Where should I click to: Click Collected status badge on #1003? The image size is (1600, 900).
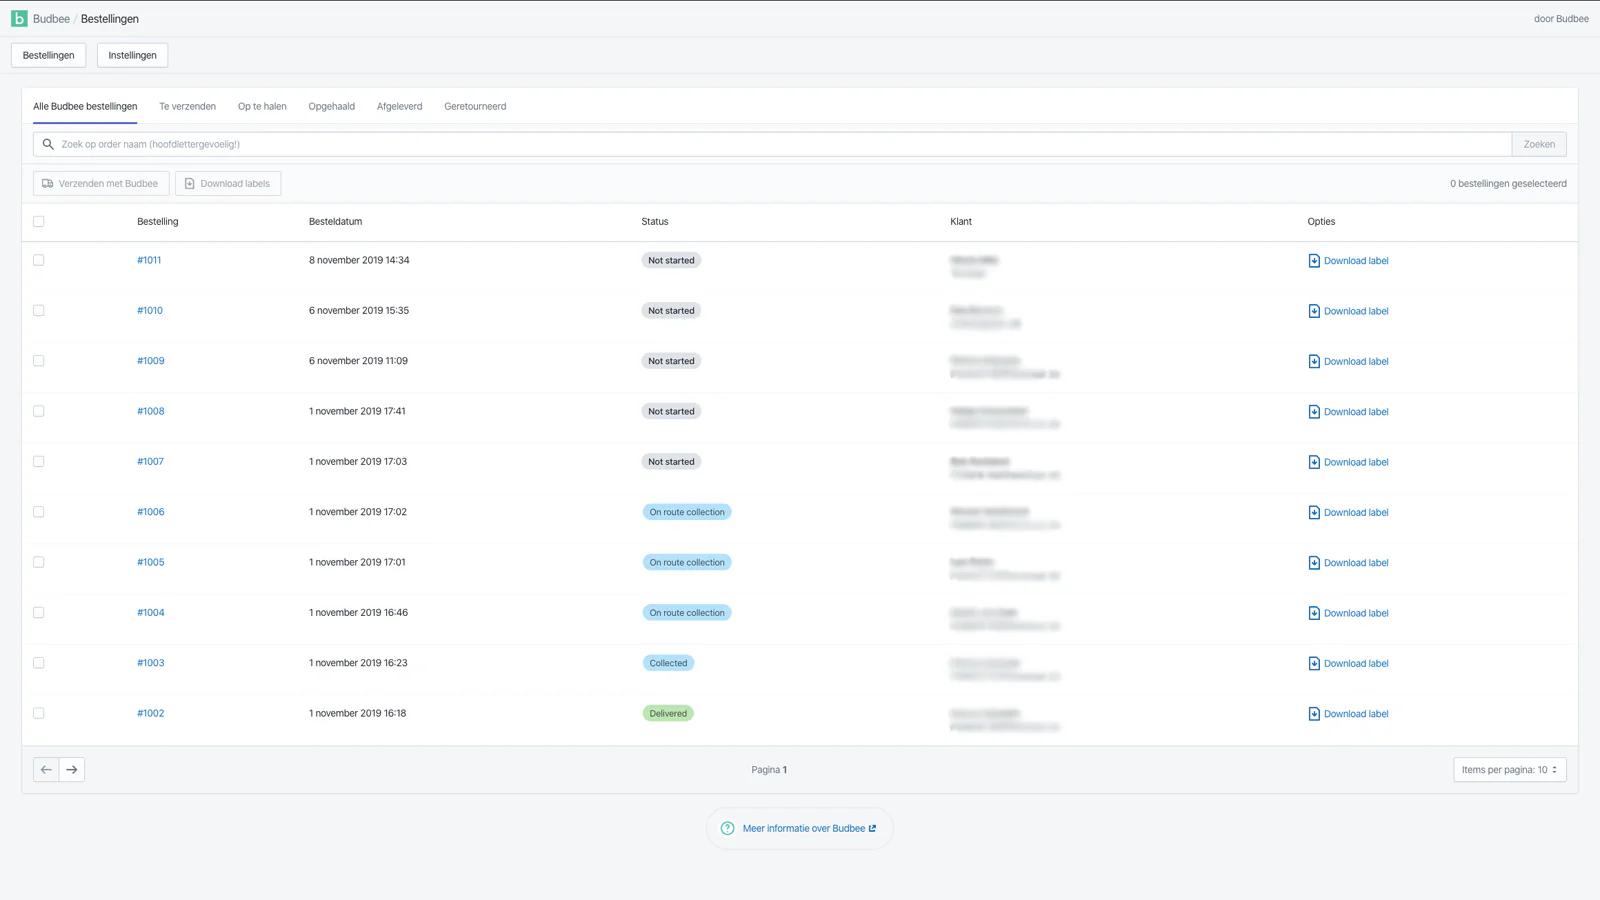coord(668,663)
